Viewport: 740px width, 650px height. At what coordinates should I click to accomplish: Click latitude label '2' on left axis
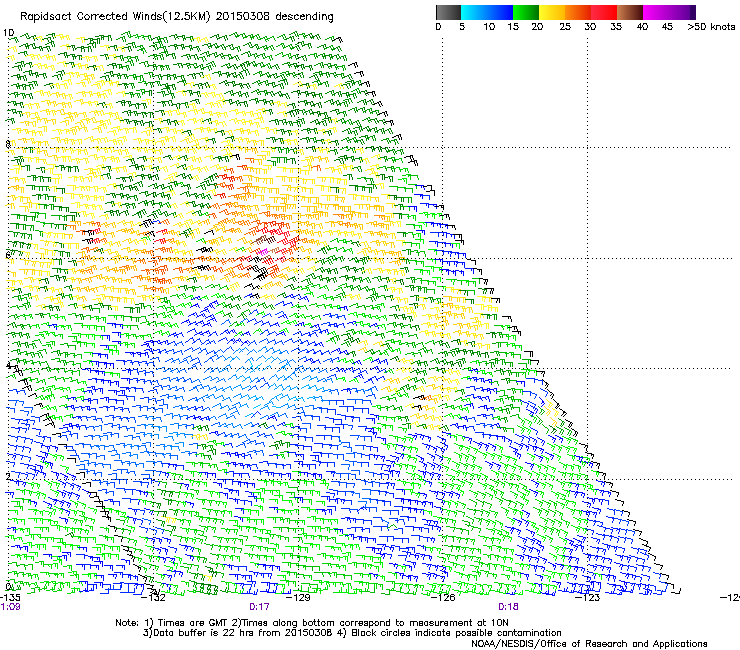click(x=8, y=476)
